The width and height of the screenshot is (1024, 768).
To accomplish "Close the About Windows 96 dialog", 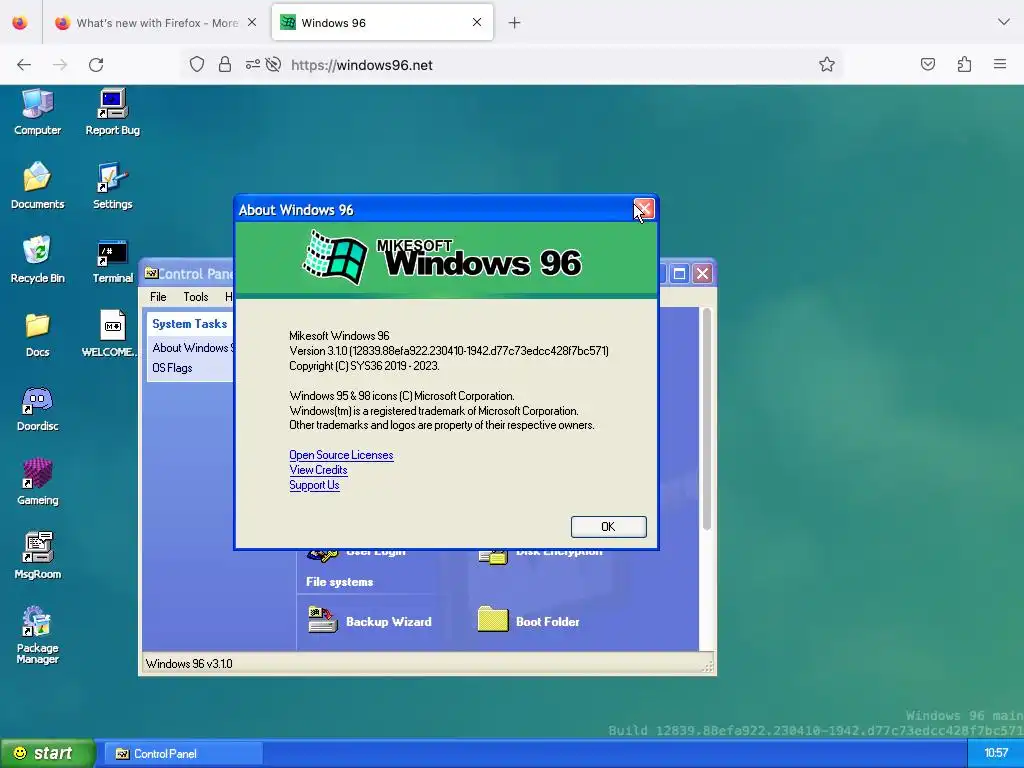I will click(x=643, y=209).
